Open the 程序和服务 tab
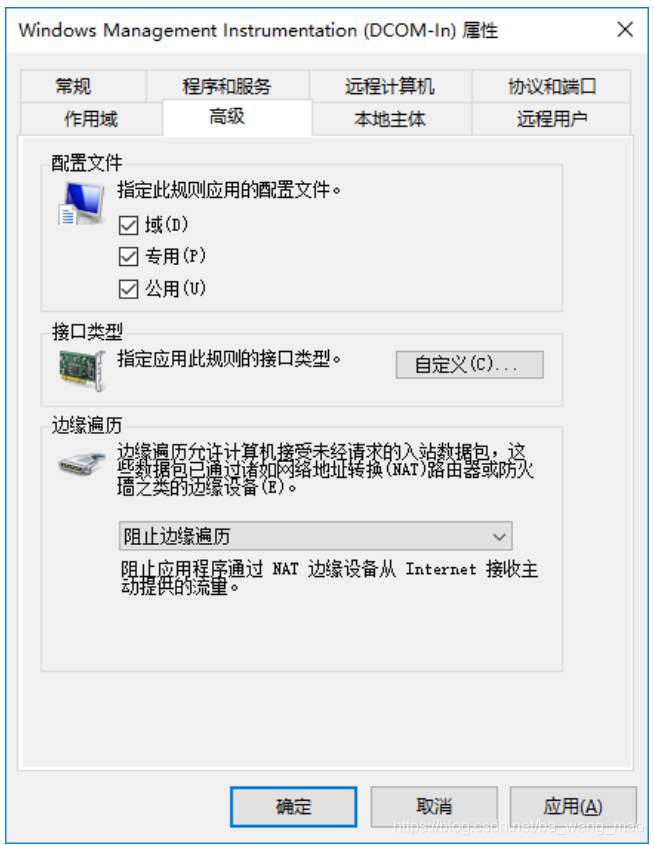654x845 pixels. click(x=227, y=86)
